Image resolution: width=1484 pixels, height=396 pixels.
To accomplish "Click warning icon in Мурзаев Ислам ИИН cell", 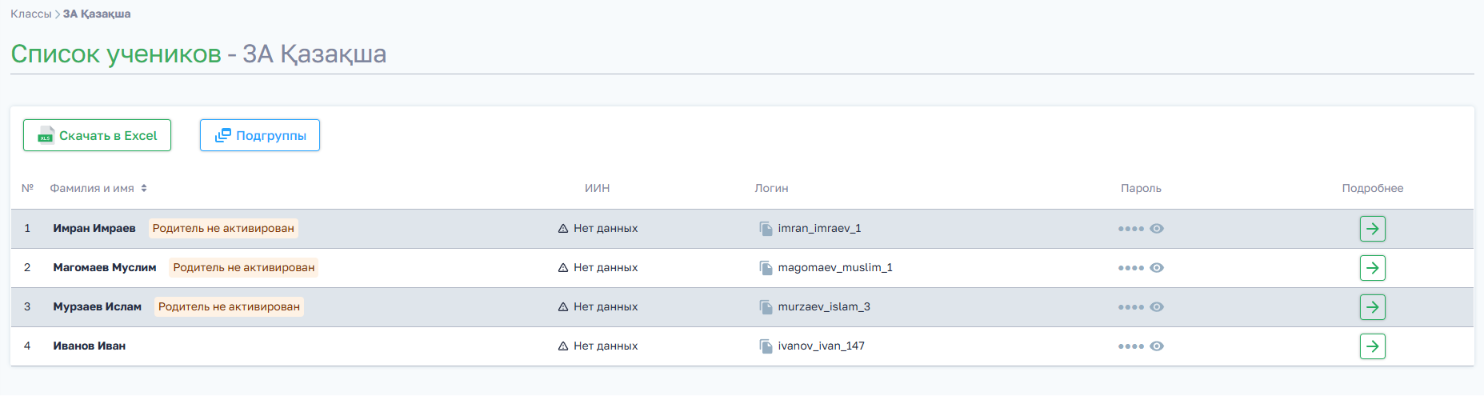I will click(563, 307).
